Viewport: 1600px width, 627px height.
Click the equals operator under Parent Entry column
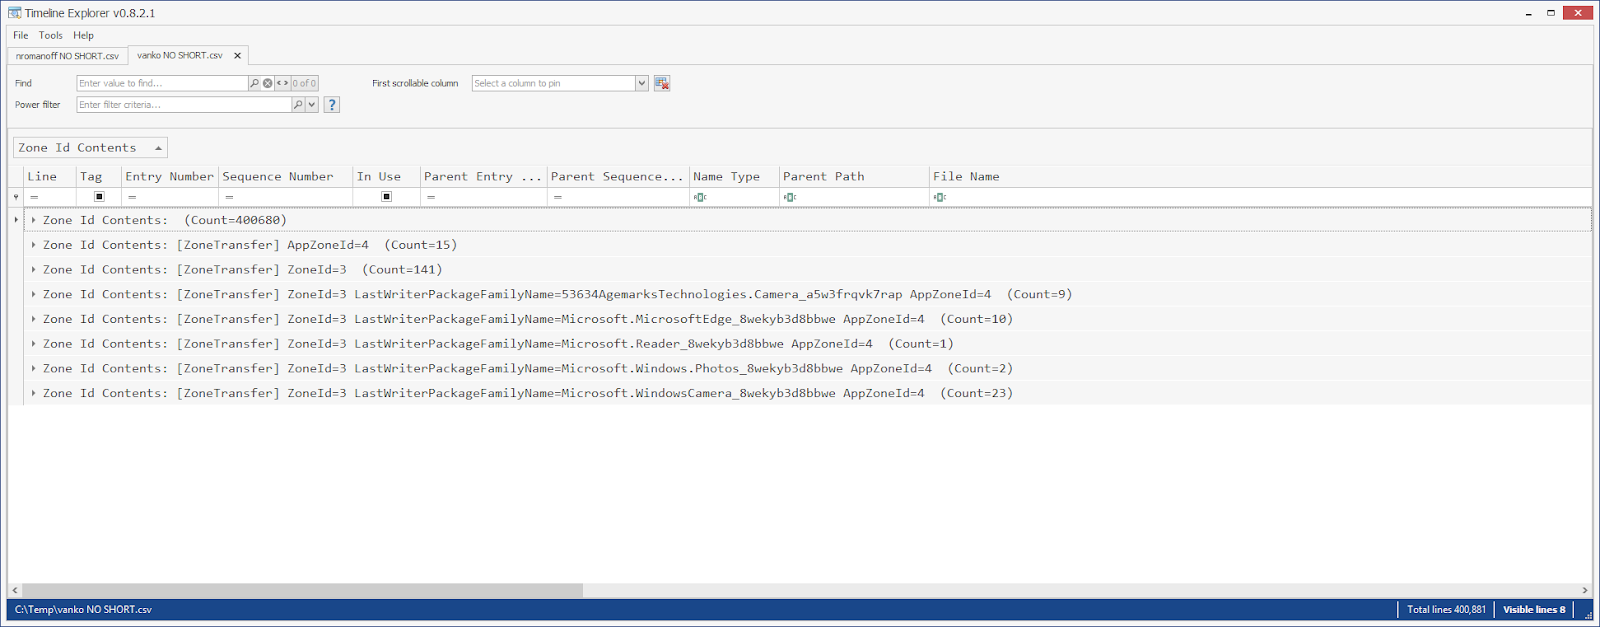[430, 197]
